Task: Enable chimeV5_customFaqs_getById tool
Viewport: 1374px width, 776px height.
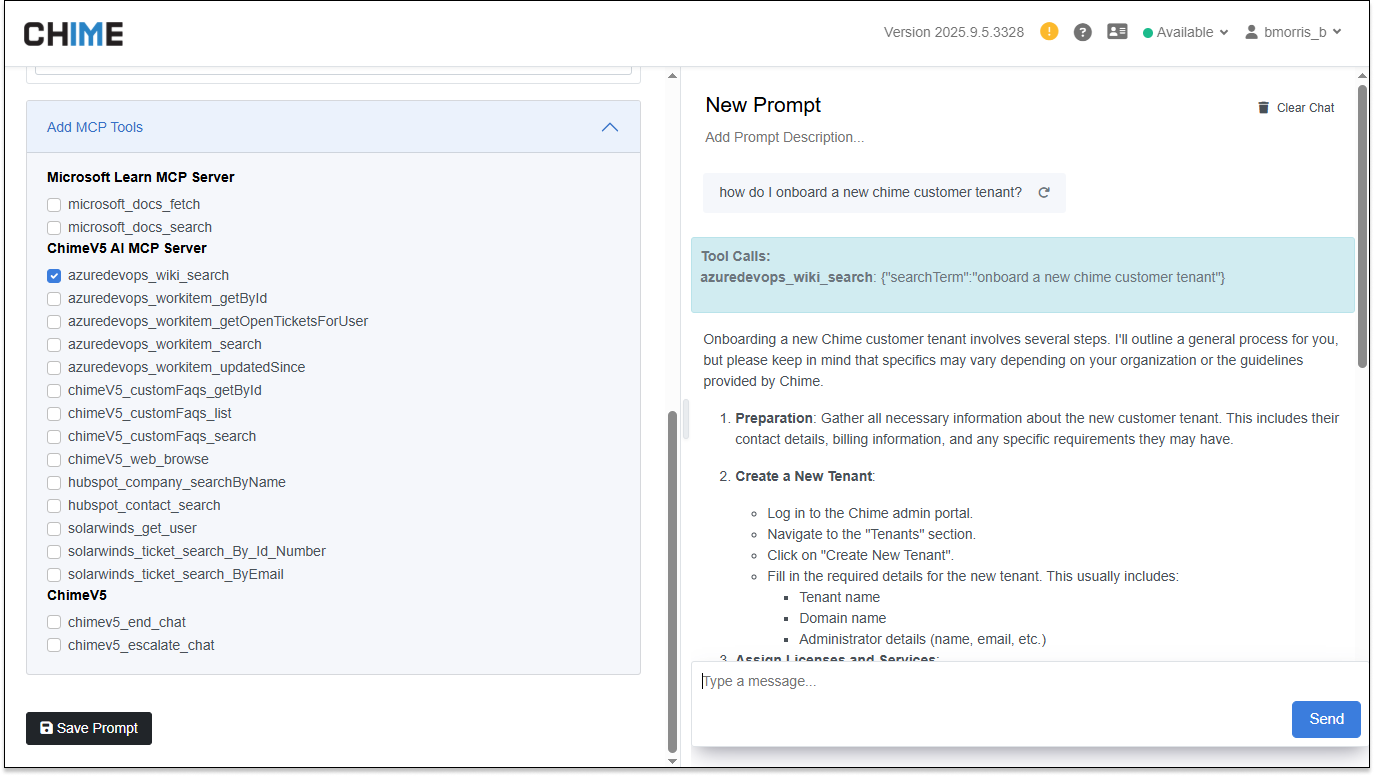Action: tap(54, 390)
